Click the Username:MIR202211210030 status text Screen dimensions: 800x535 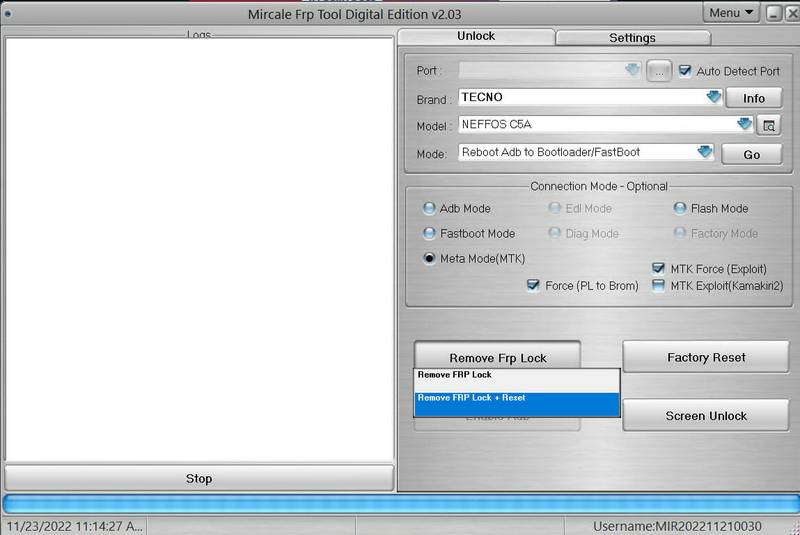click(x=677, y=526)
